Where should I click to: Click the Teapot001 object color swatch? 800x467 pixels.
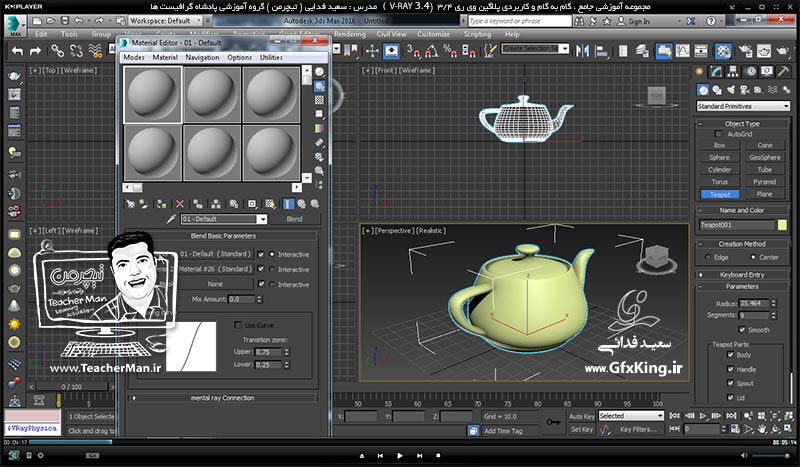click(782, 225)
